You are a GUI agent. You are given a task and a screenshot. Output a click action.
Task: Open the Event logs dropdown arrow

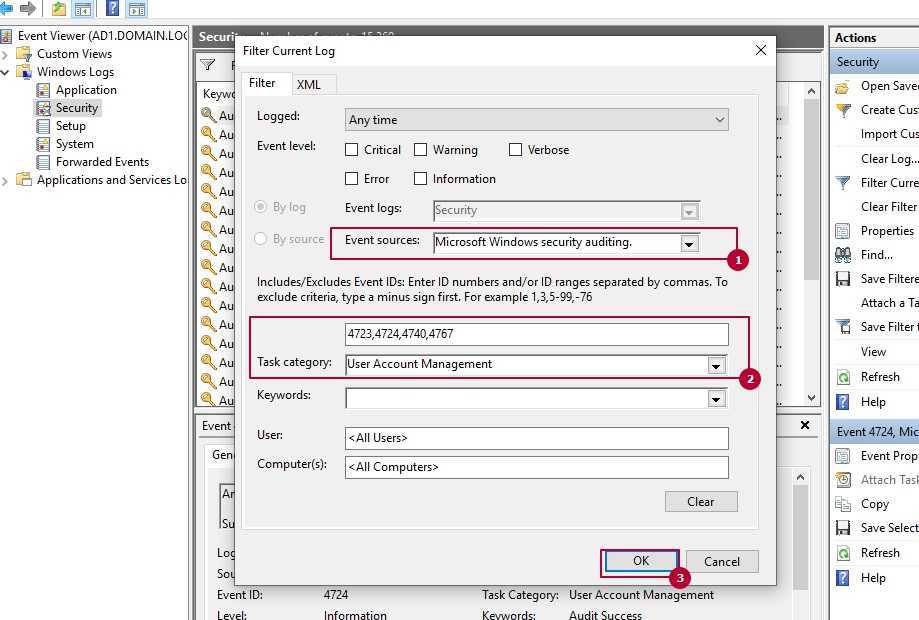689,211
